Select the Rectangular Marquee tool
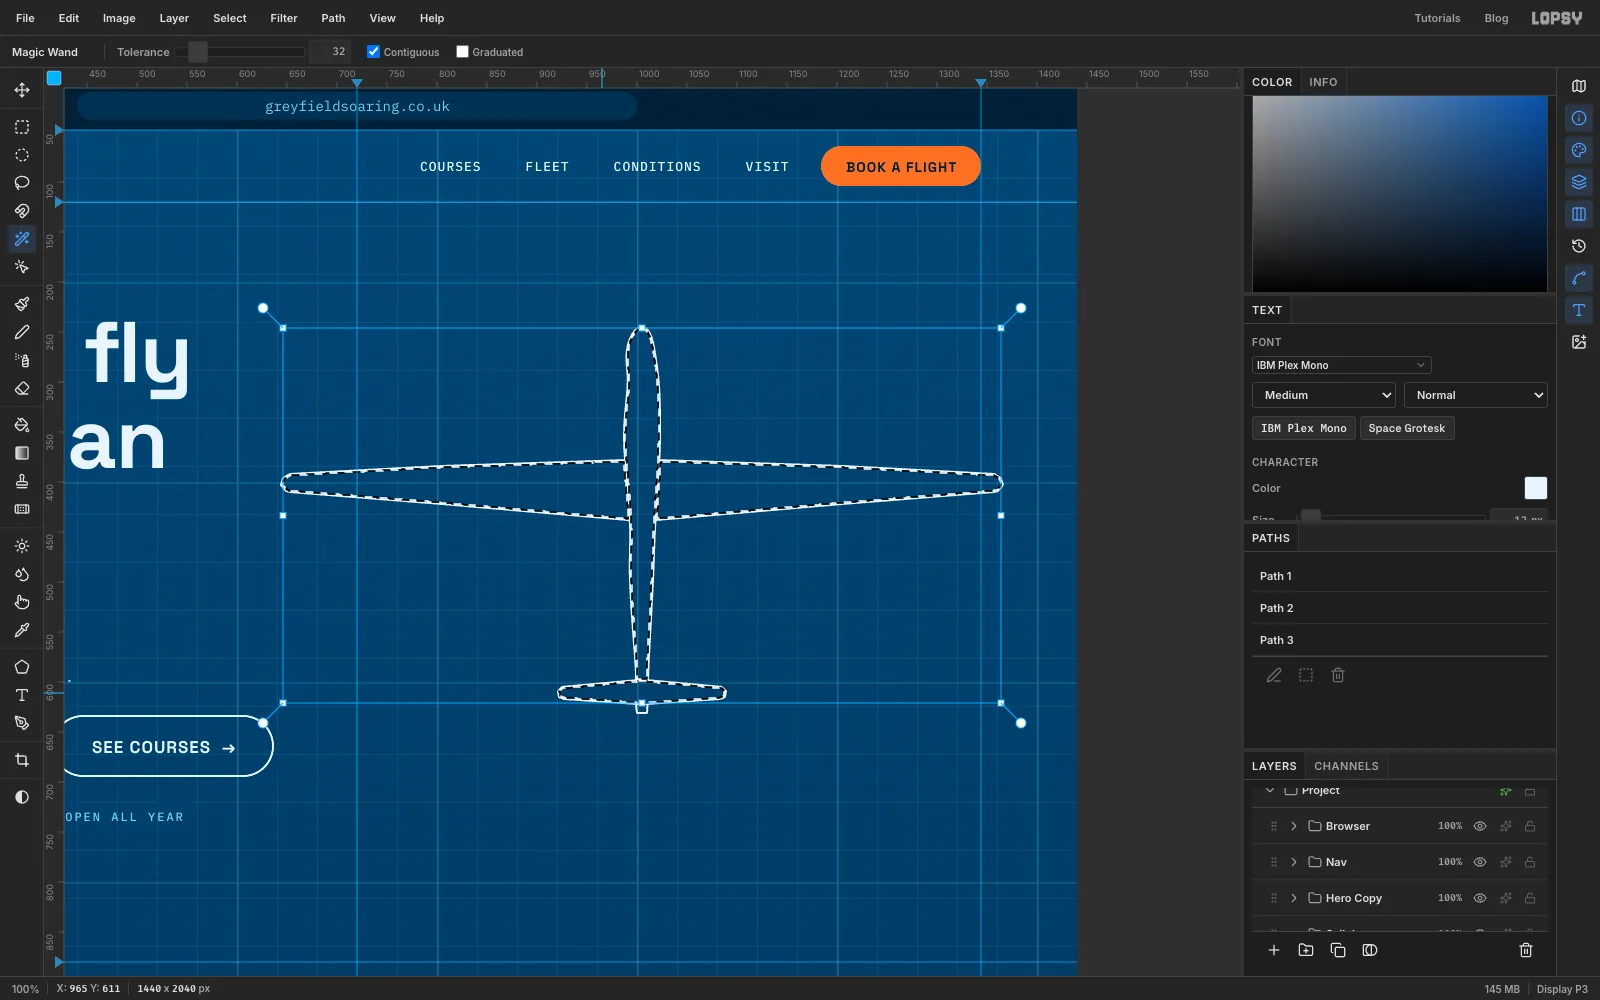Screen dimensions: 1600x1000 pos(22,127)
